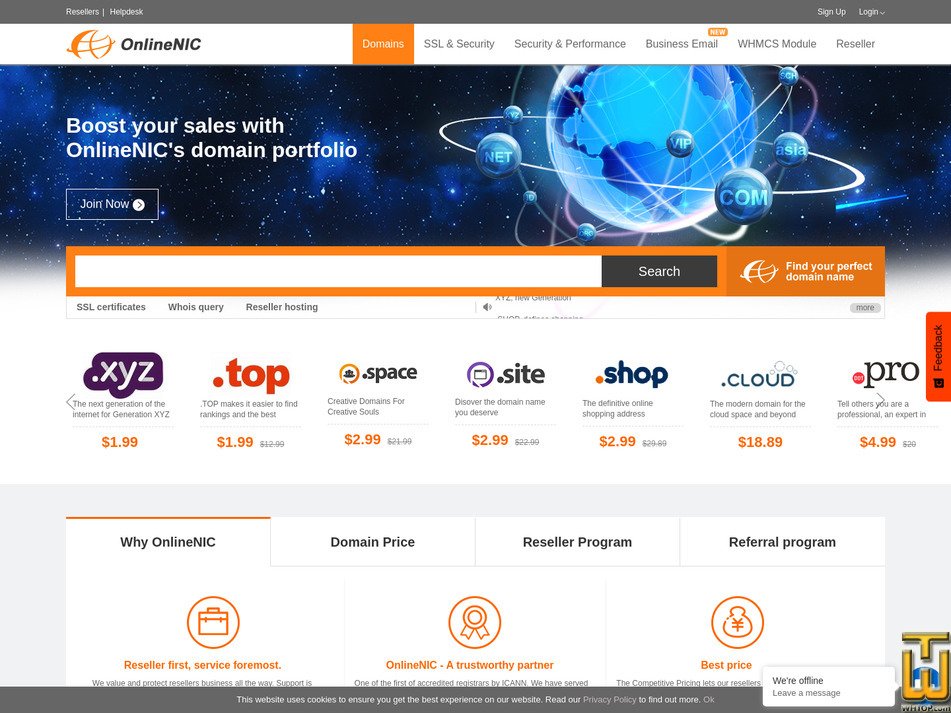Open the SSL certificates link
The width and height of the screenshot is (951, 713).
tap(111, 307)
